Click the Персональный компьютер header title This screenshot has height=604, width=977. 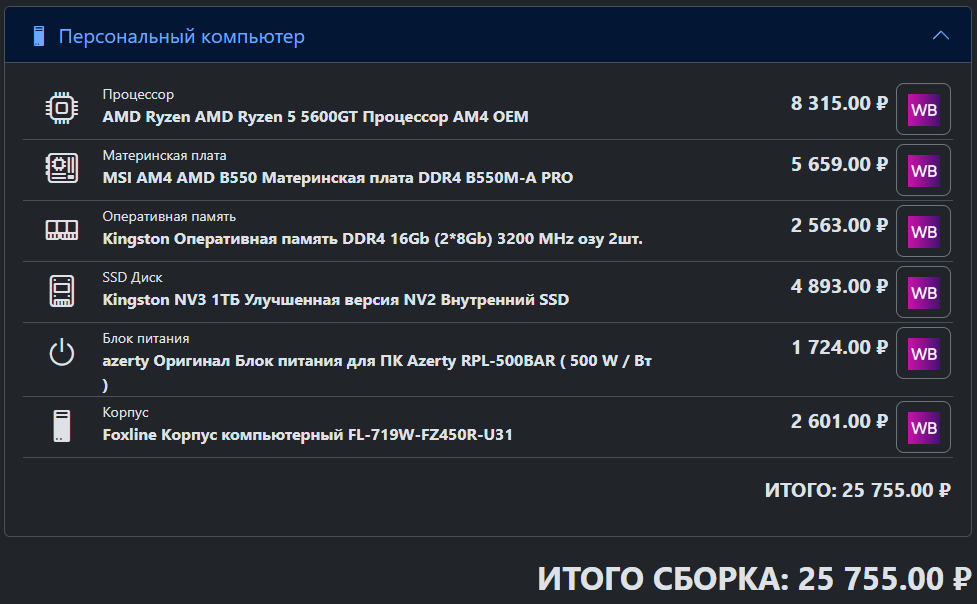[181, 36]
